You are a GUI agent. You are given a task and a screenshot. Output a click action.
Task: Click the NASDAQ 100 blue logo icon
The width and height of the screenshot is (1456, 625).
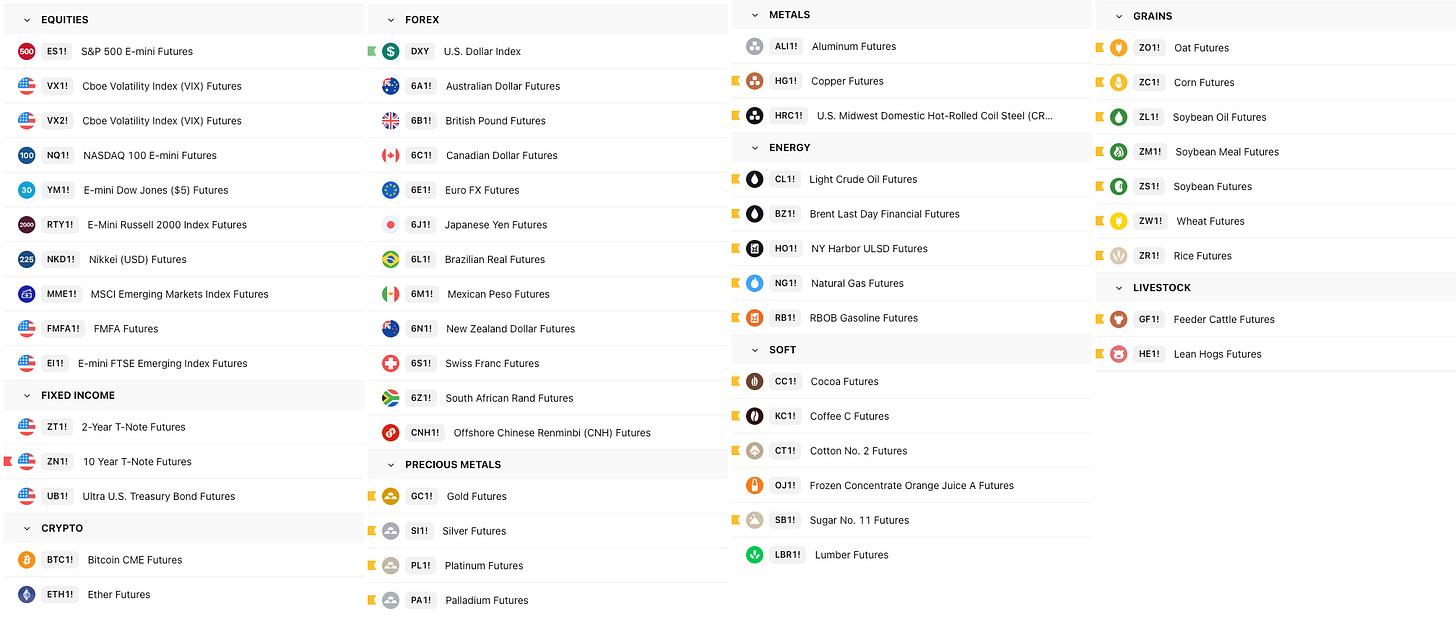(x=27, y=155)
